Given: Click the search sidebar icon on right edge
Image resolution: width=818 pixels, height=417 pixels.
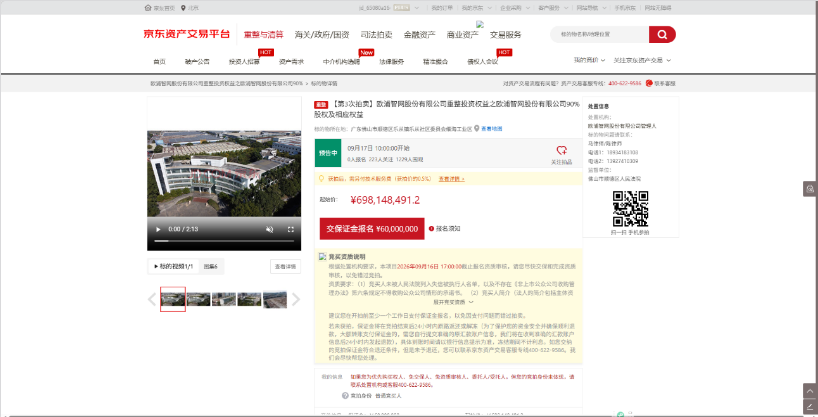Looking at the screenshot, I should click(x=810, y=189).
